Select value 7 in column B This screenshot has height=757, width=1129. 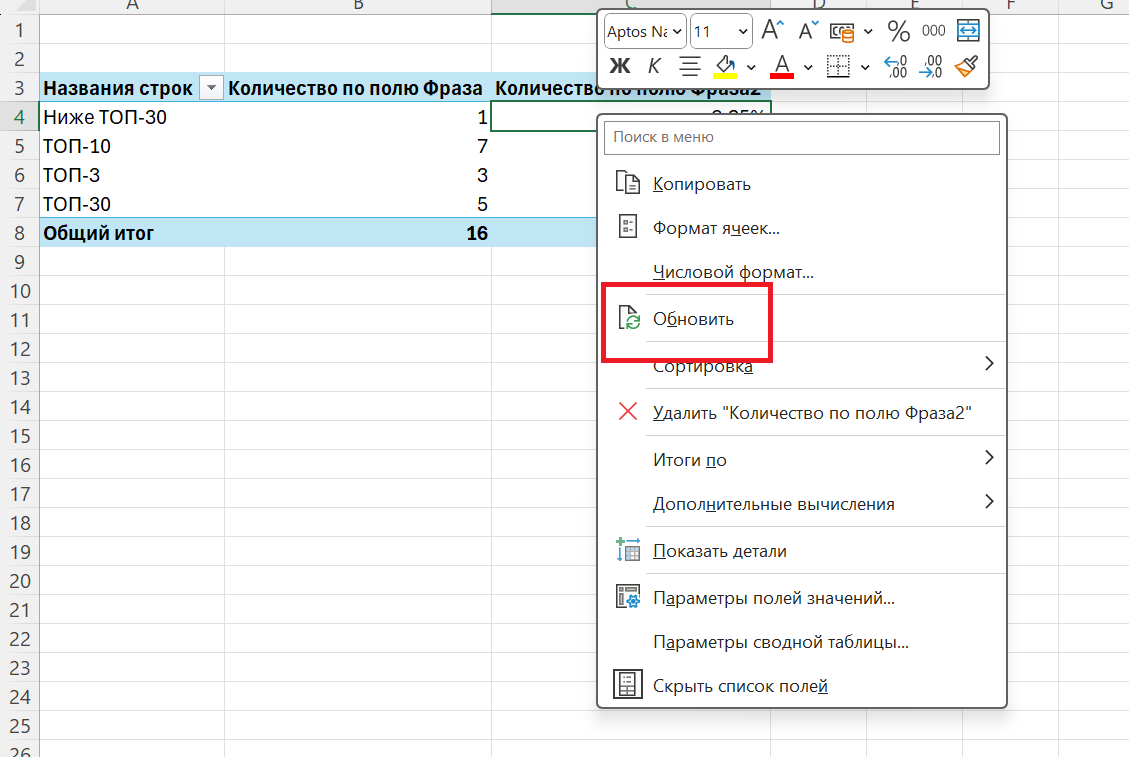[x=358, y=146]
